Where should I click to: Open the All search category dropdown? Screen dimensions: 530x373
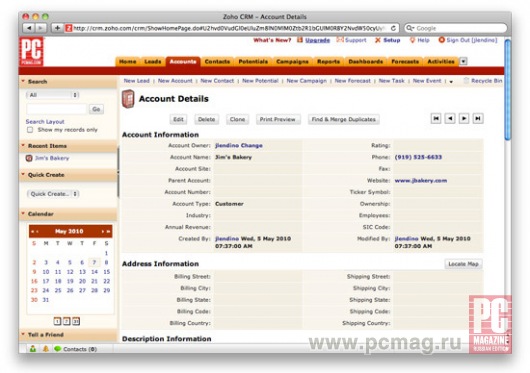tap(52, 95)
